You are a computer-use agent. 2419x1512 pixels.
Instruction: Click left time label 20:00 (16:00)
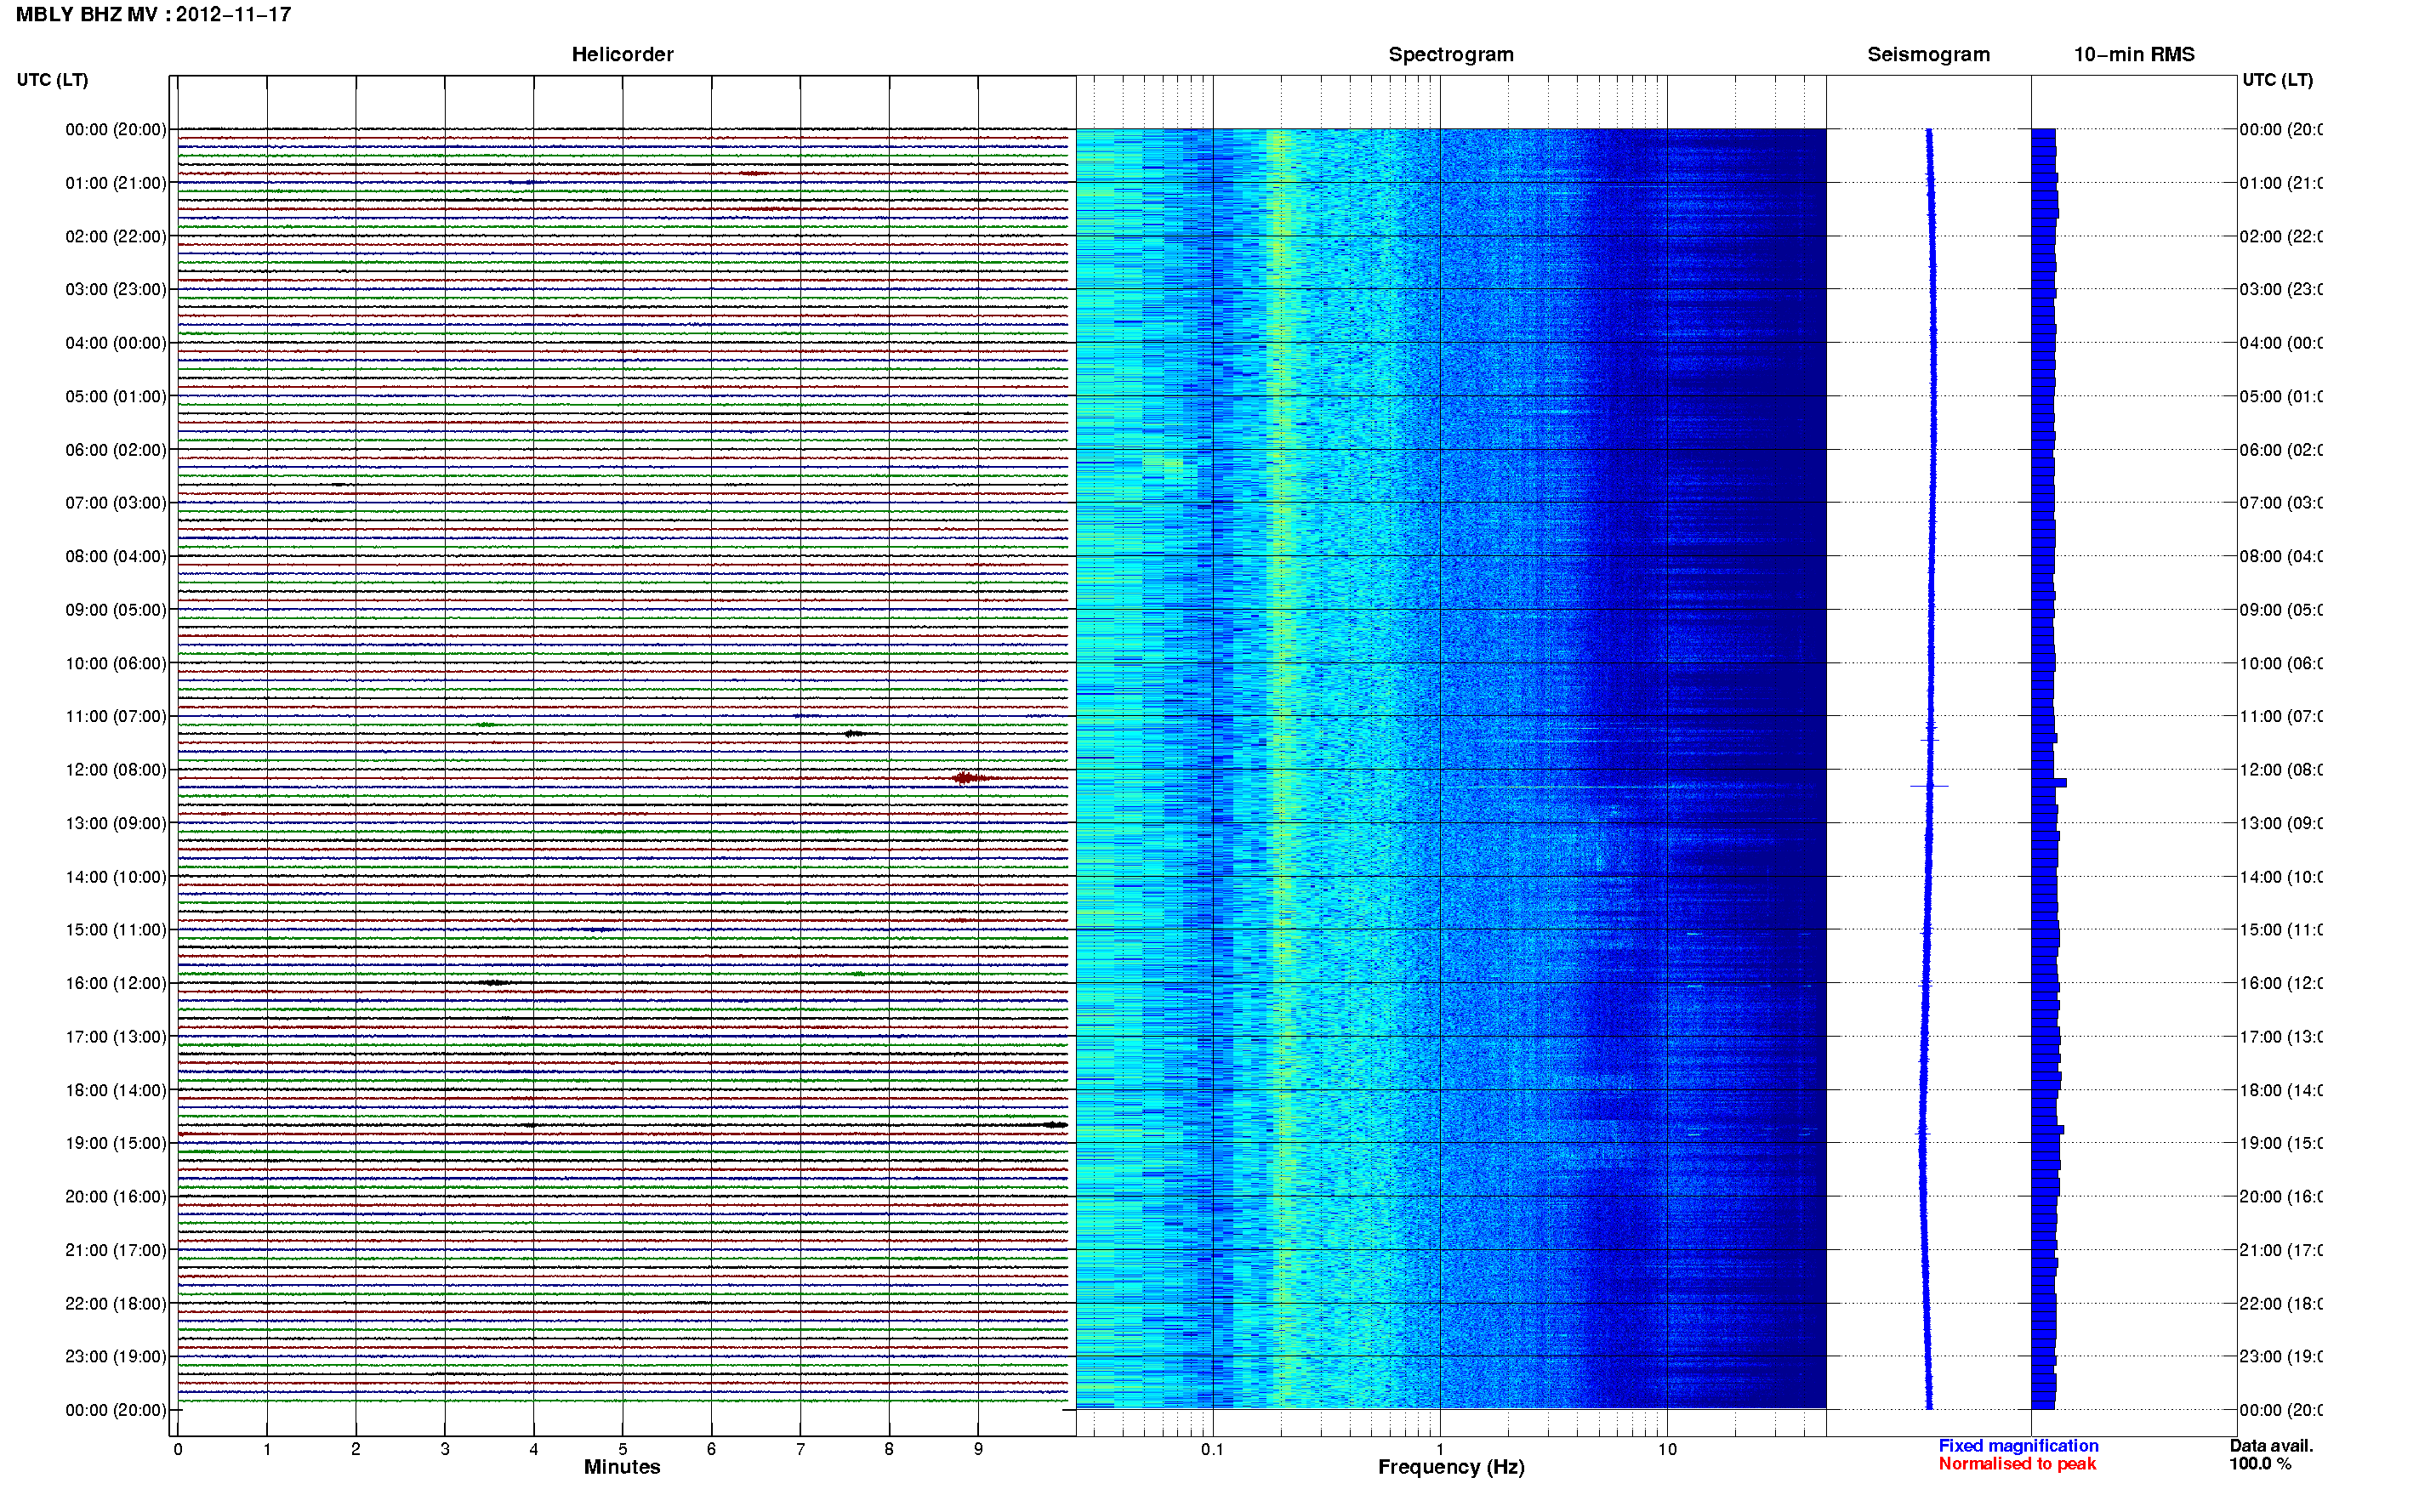(x=116, y=1196)
